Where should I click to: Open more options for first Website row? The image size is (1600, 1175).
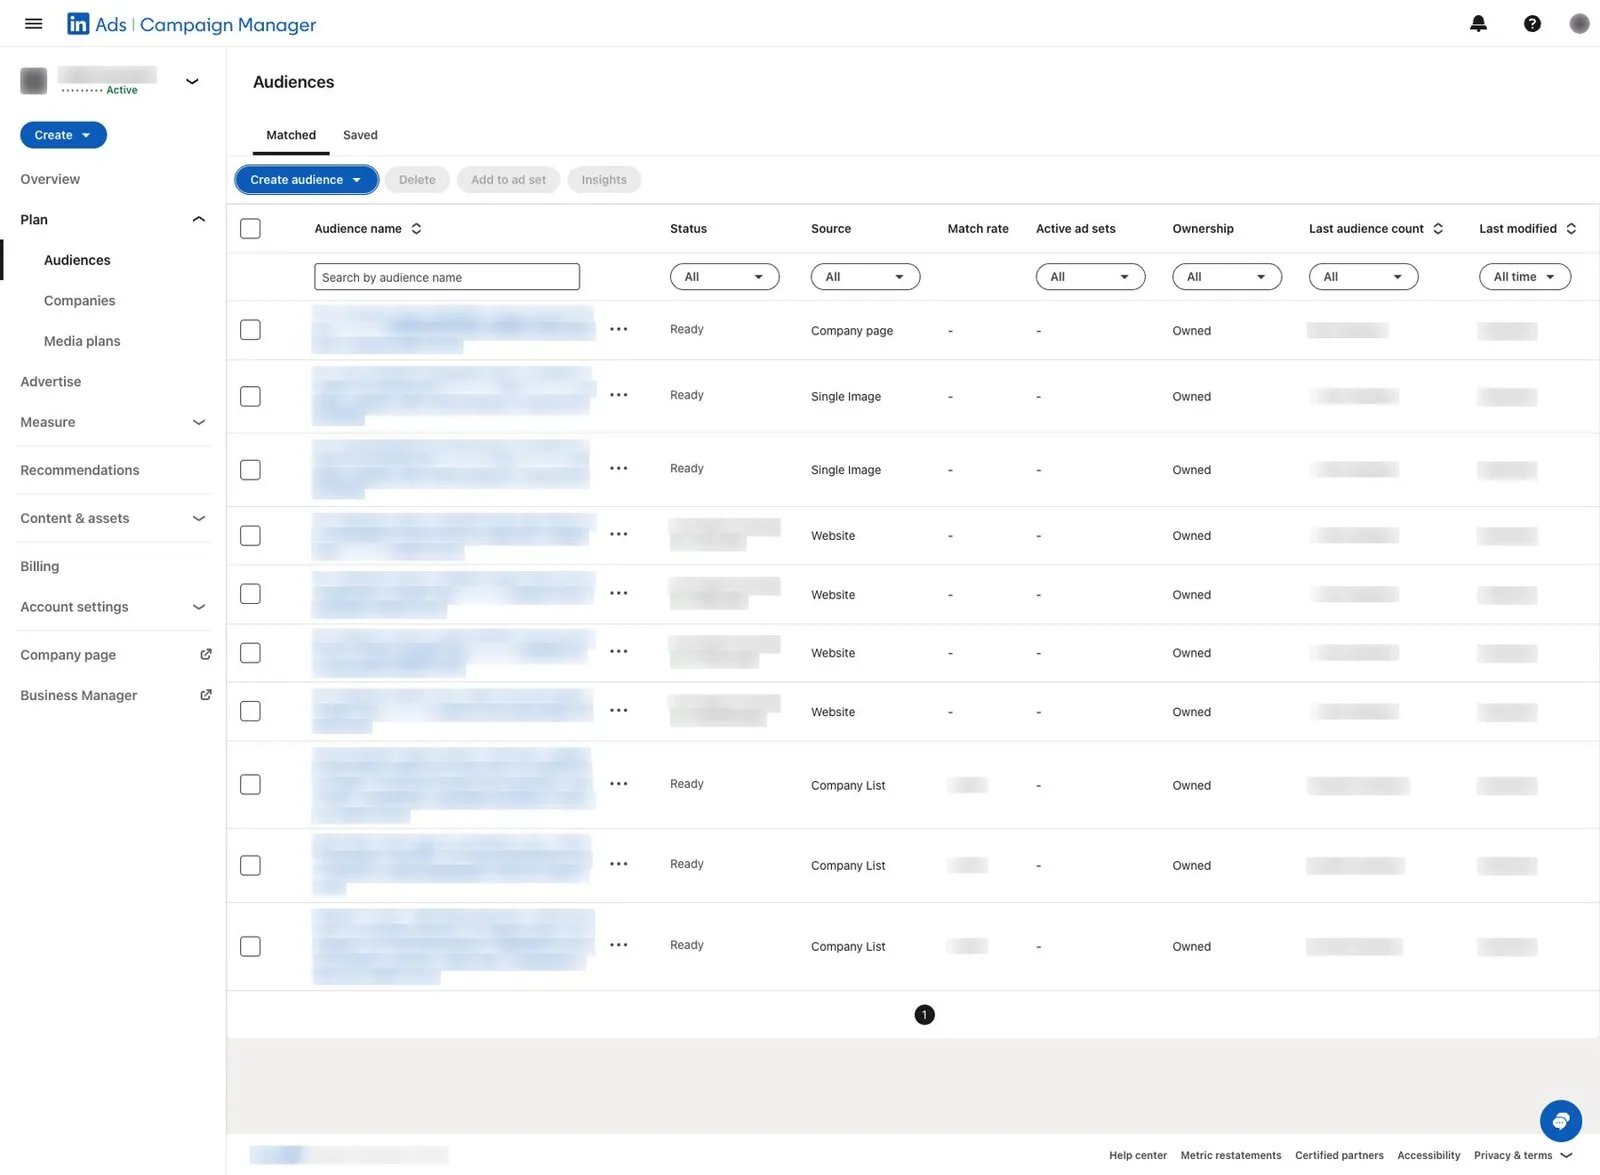coord(619,534)
